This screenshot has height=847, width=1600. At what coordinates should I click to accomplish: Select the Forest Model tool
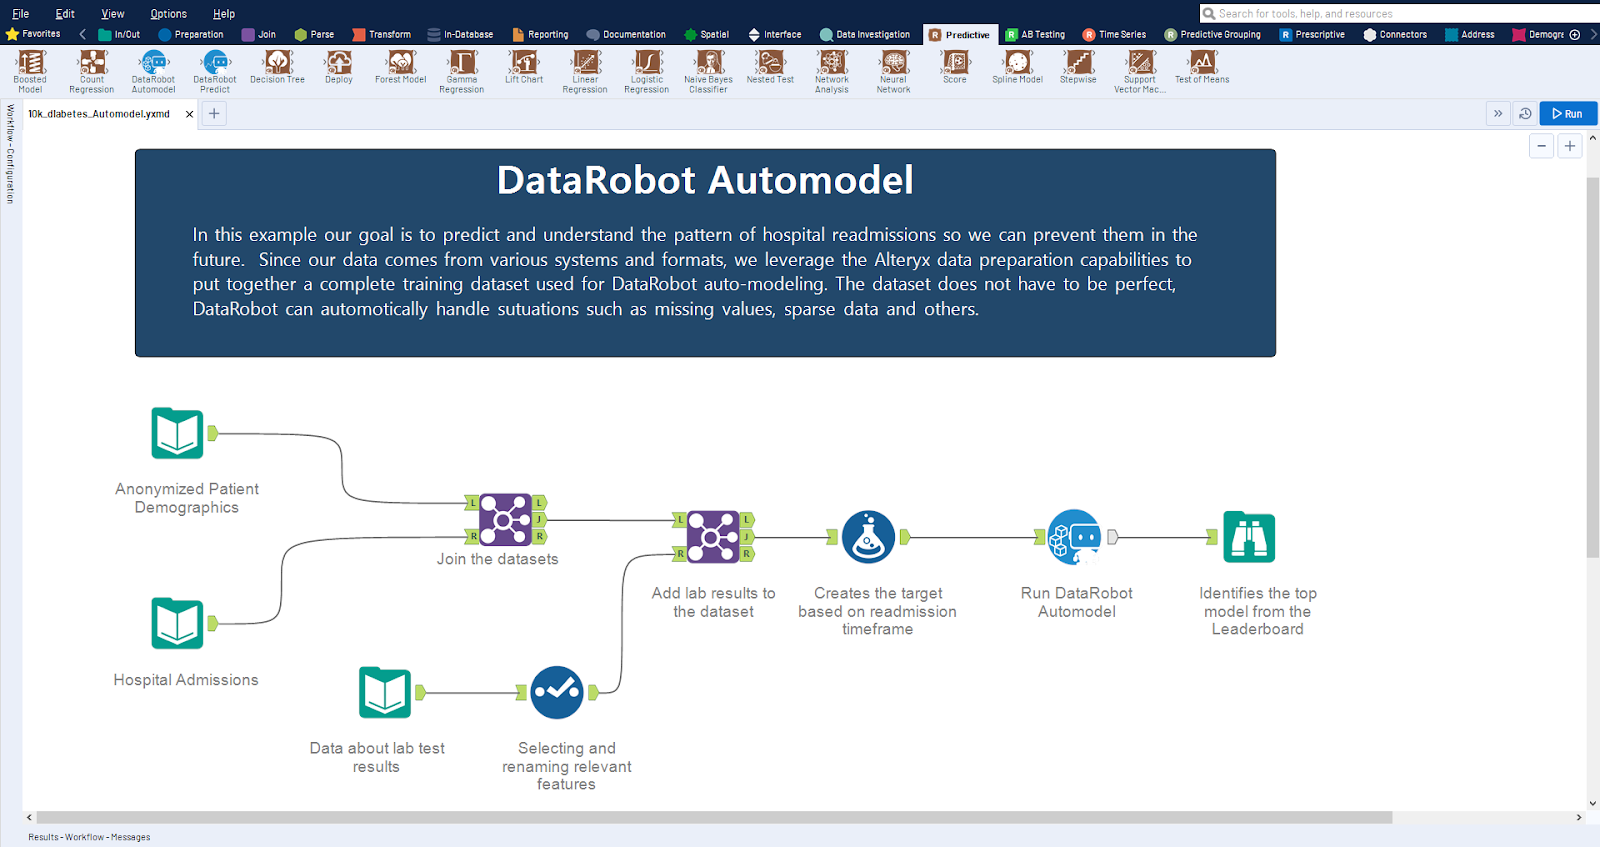[x=401, y=67]
